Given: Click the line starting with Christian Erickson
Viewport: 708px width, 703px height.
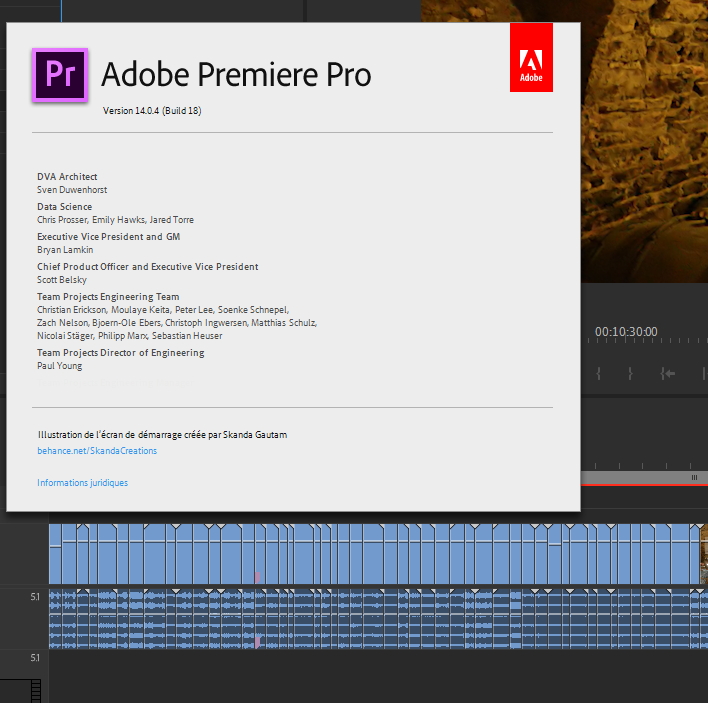Looking at the screenshot, I should tap(163, 310).
